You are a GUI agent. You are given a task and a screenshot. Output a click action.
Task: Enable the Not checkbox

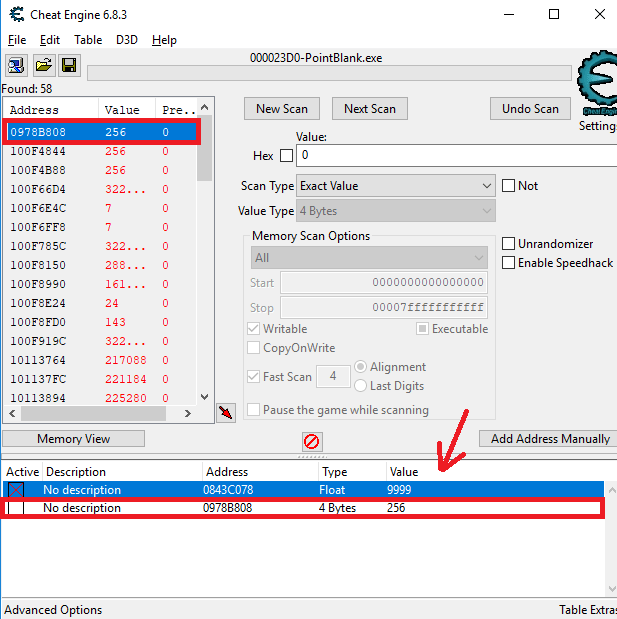click(508, 186)
